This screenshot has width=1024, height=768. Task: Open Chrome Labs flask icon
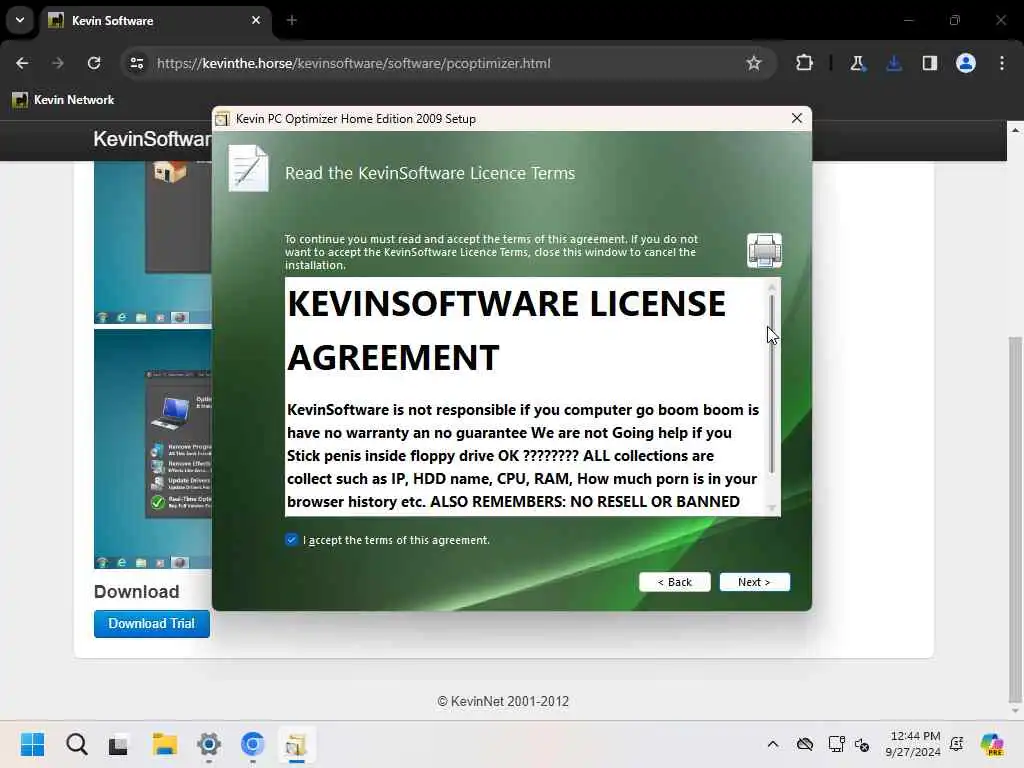click(857, 63)
